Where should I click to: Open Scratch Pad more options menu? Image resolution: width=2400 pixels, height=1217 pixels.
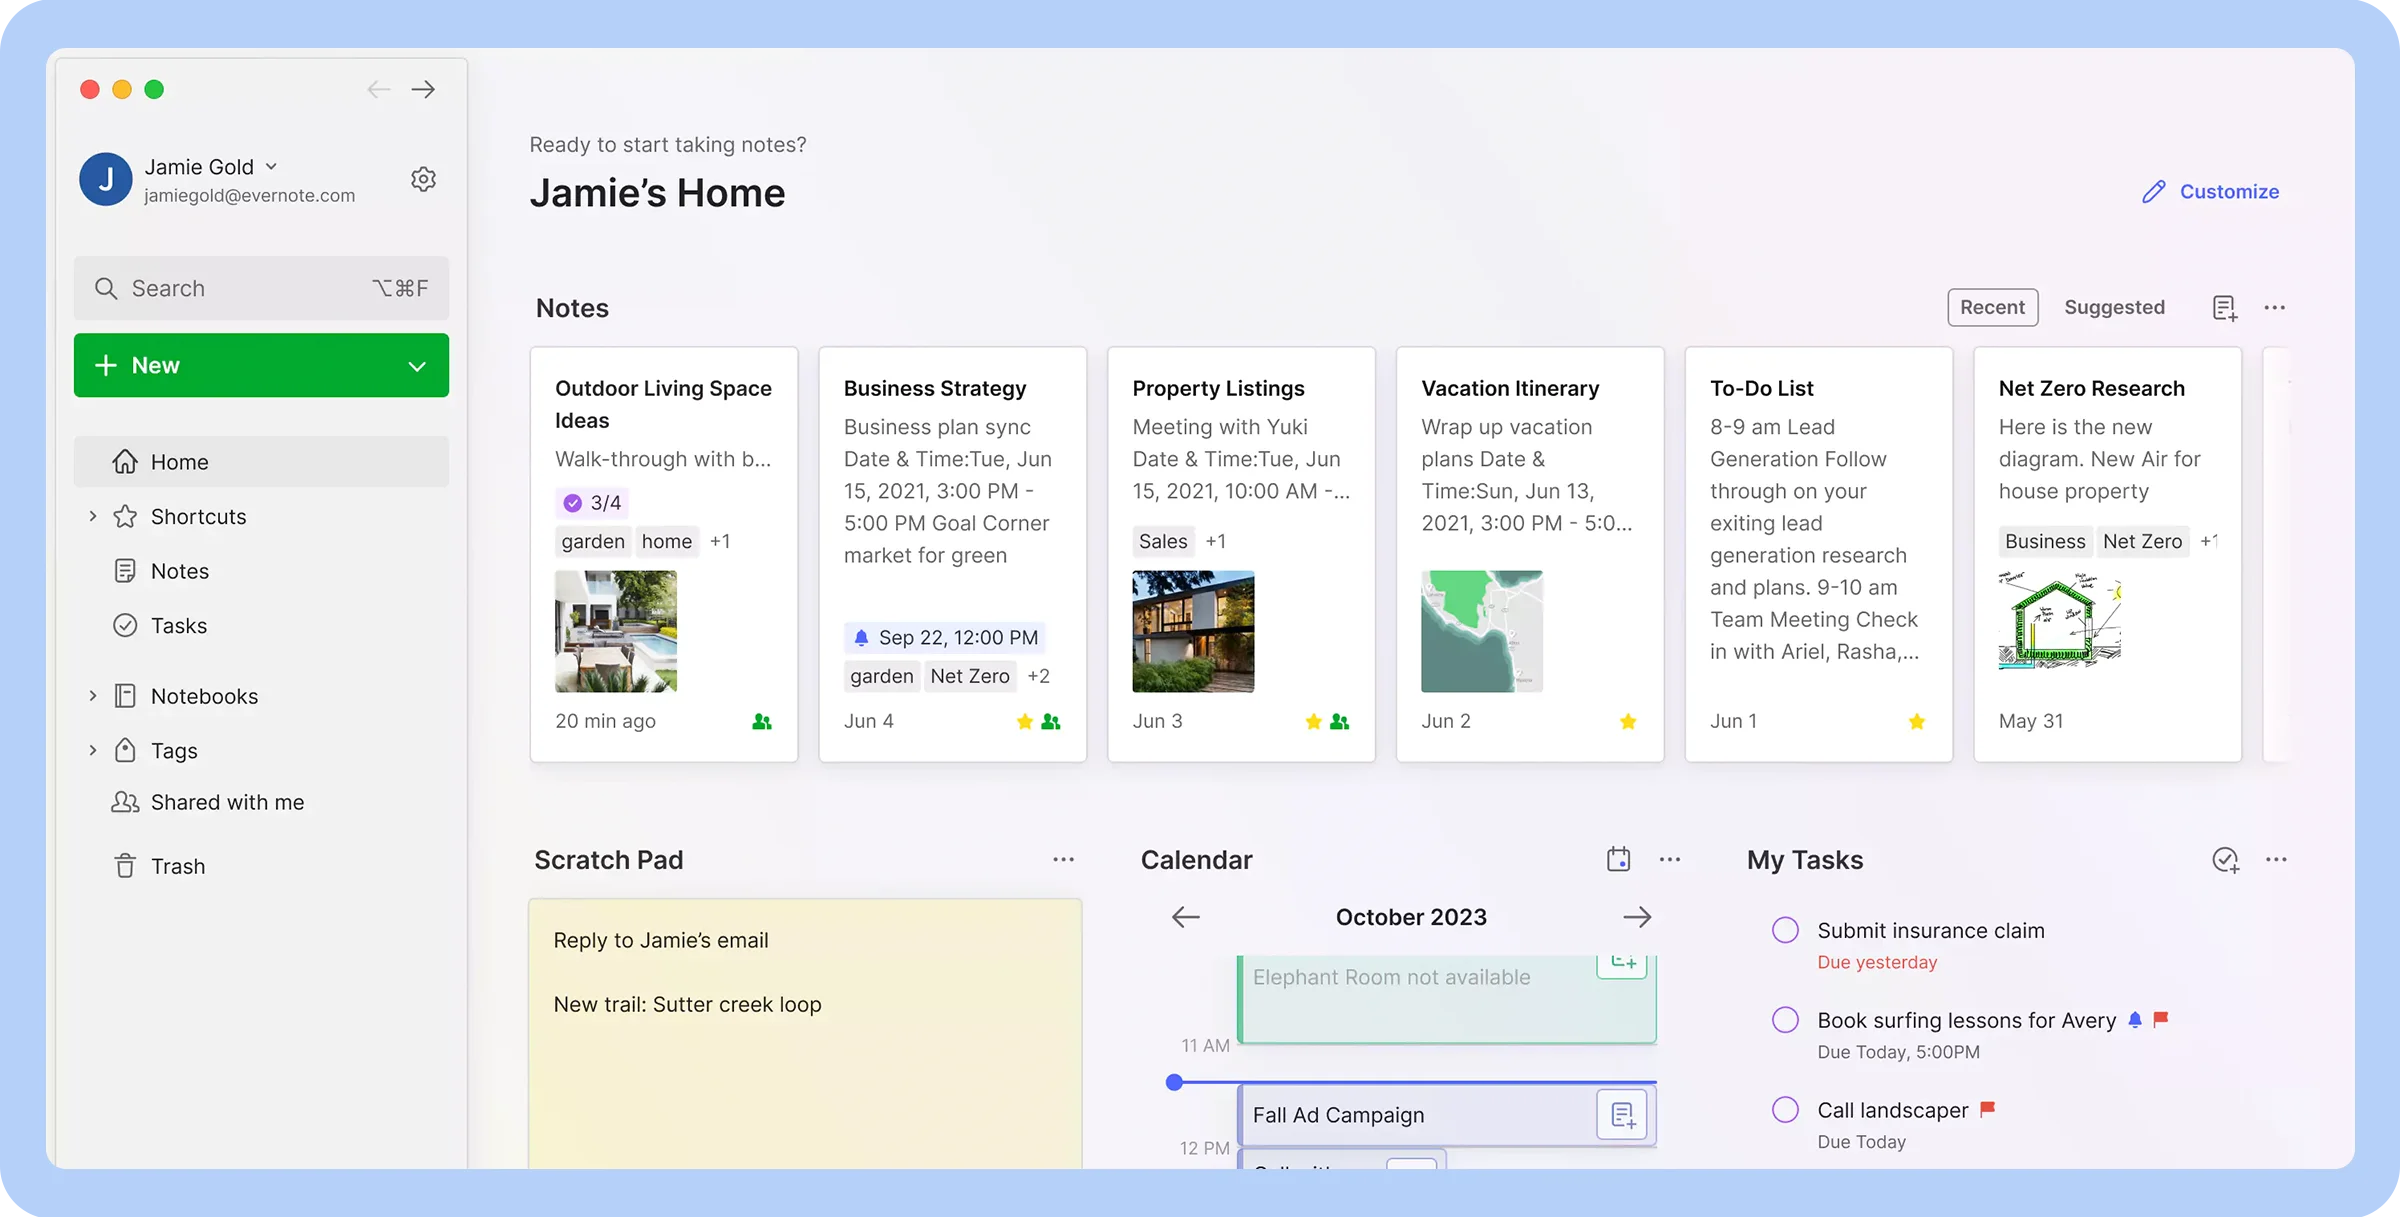coord(1063,860)
